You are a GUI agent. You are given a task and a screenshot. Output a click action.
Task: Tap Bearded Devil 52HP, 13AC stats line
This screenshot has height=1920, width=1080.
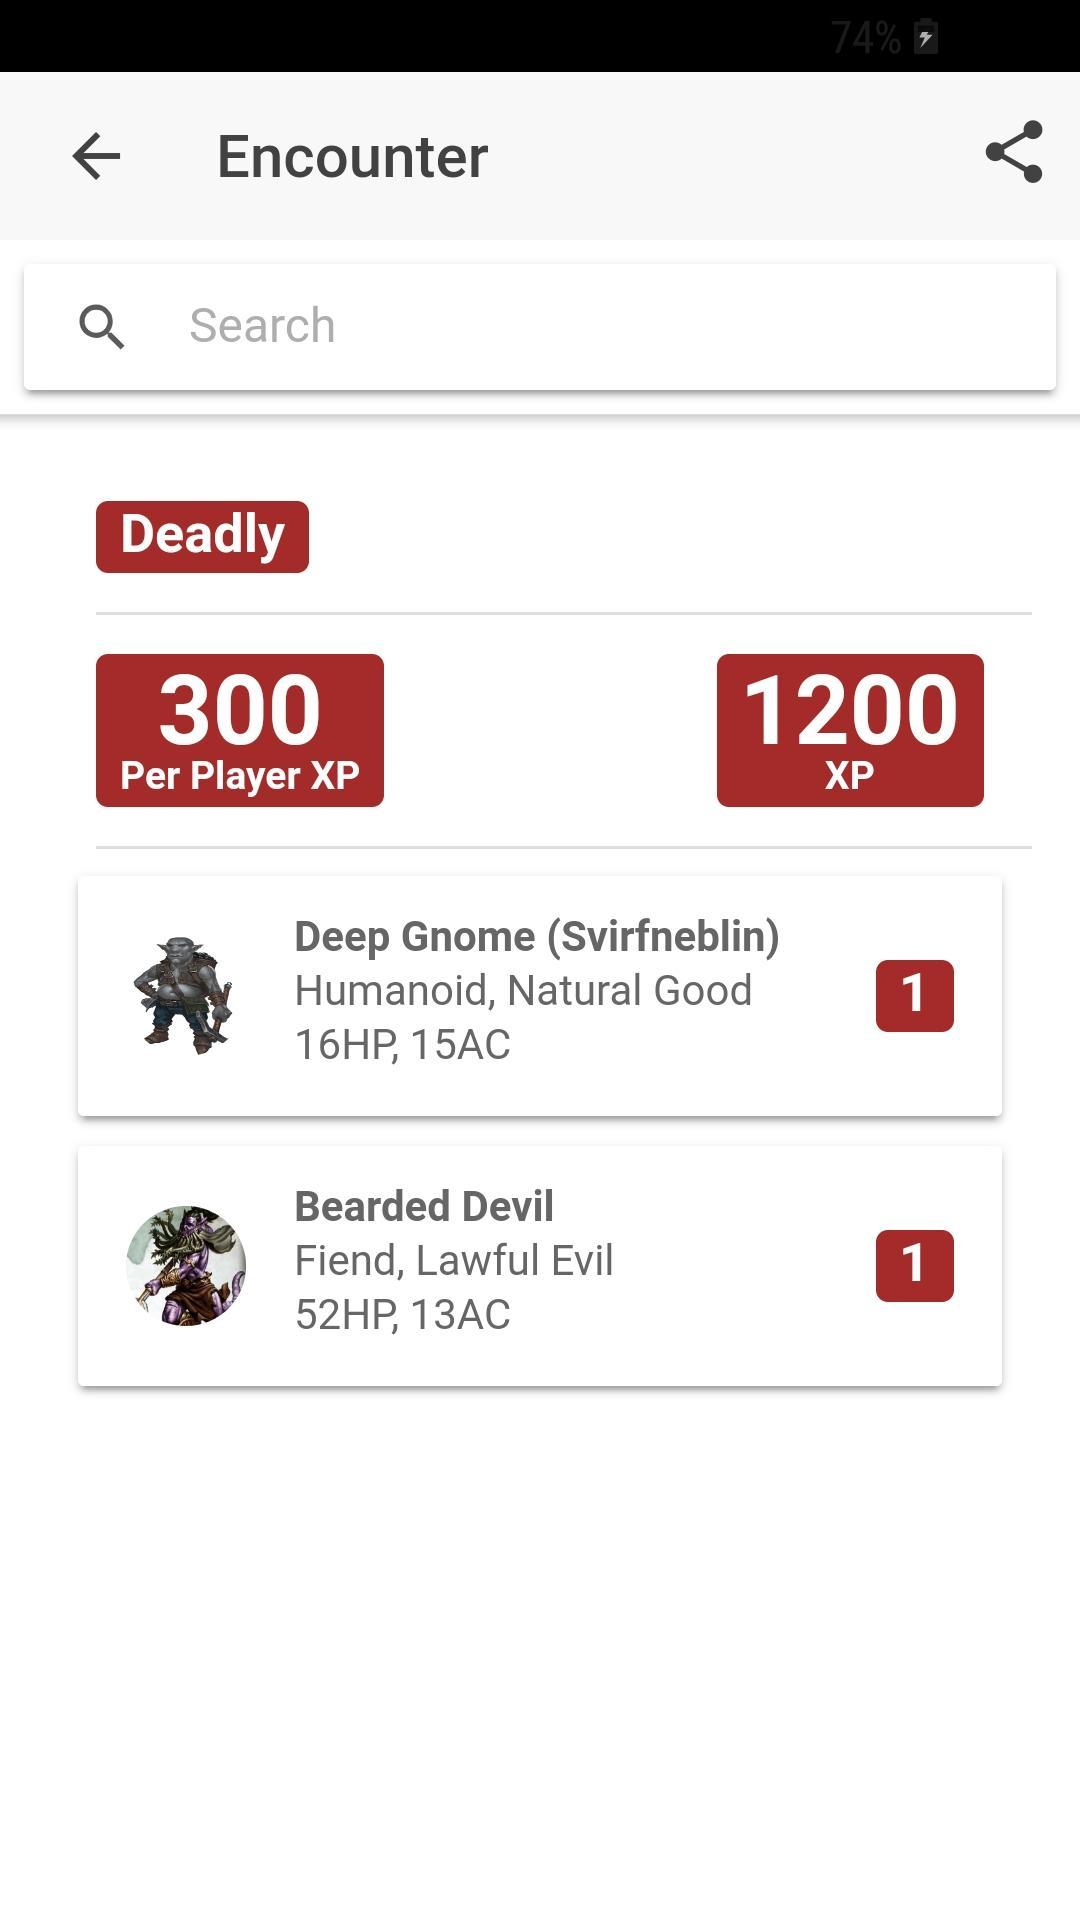coord(402,1315)
